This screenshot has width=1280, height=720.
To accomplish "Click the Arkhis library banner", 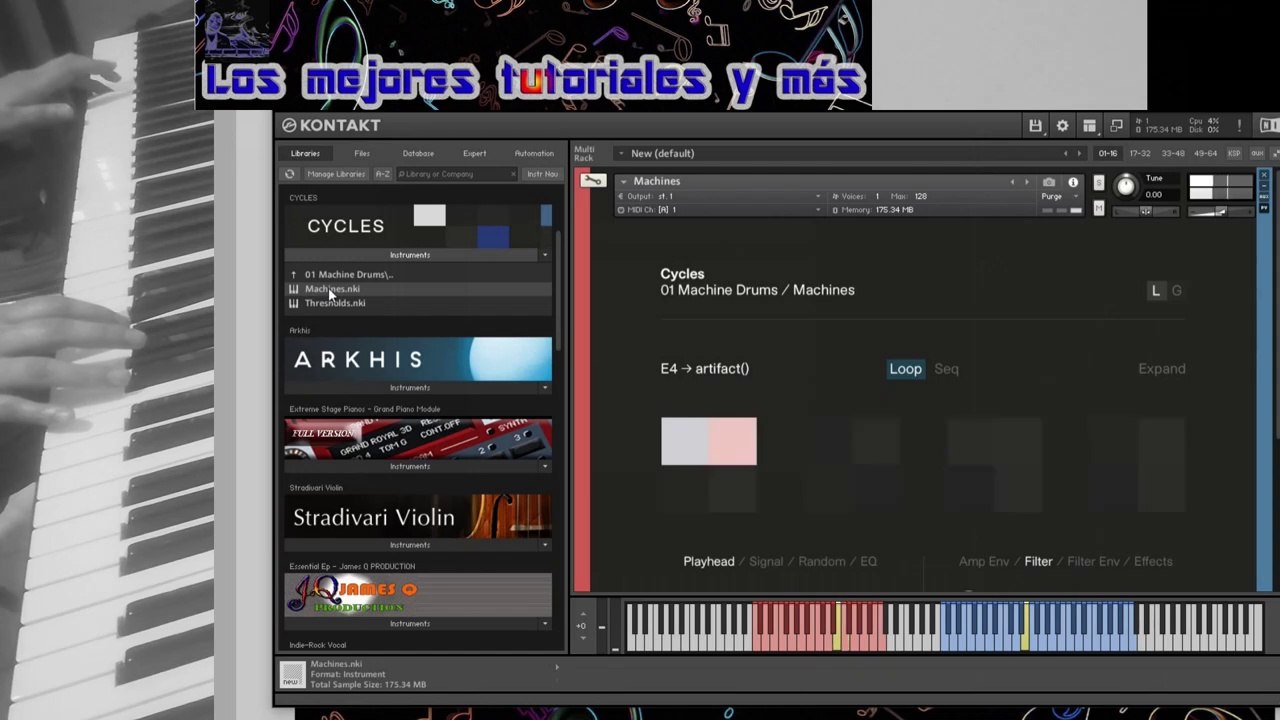I will [x=418, y=360].
